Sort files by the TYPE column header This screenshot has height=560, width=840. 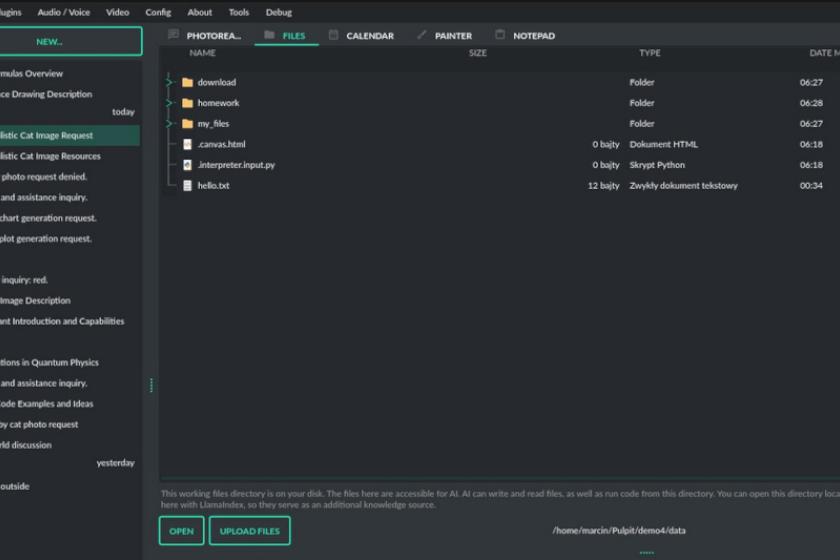point(650,53)
